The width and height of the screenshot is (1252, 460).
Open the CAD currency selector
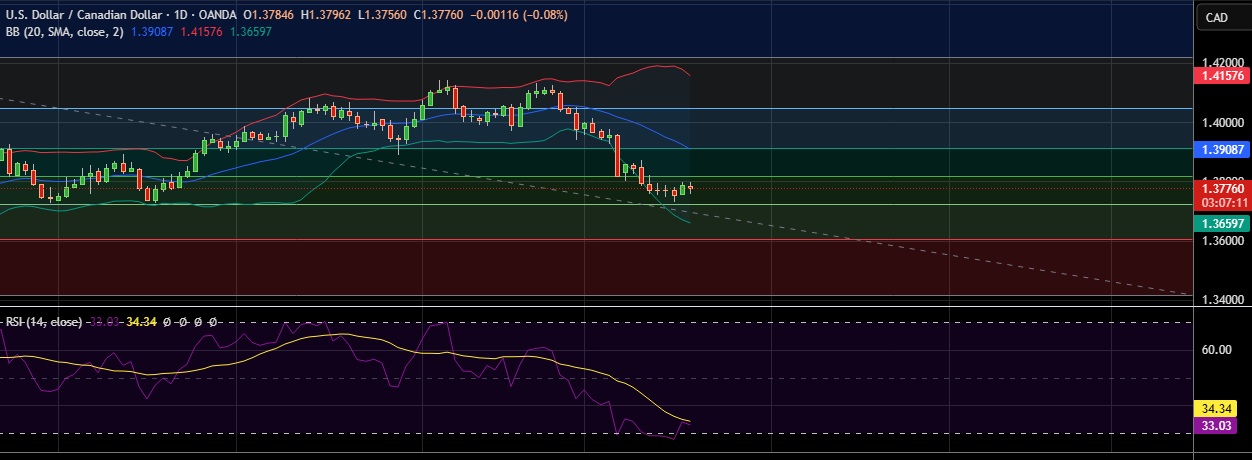[1216, 17]
